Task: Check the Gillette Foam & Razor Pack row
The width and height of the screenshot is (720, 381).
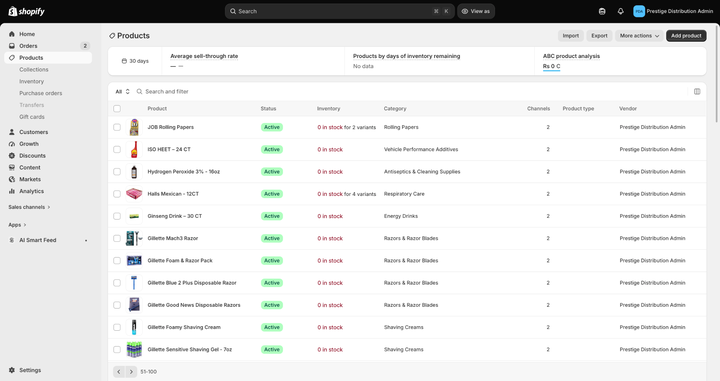Action: tap(117, 261)
